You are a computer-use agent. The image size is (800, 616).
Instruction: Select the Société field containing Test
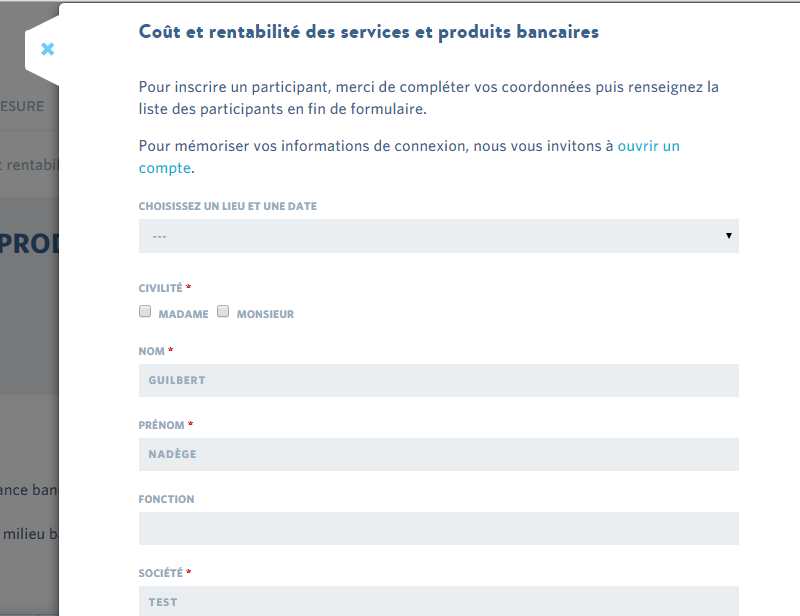point(438,601)
